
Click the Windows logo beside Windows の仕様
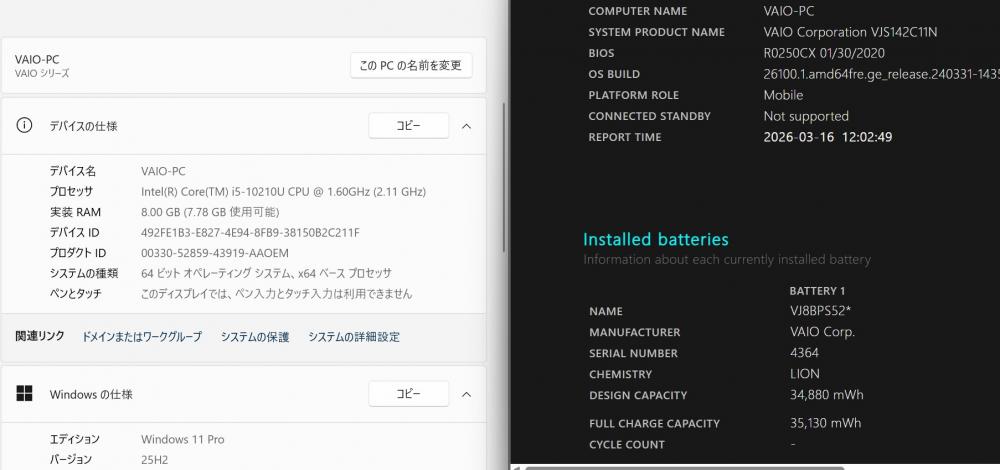[24, 394]
